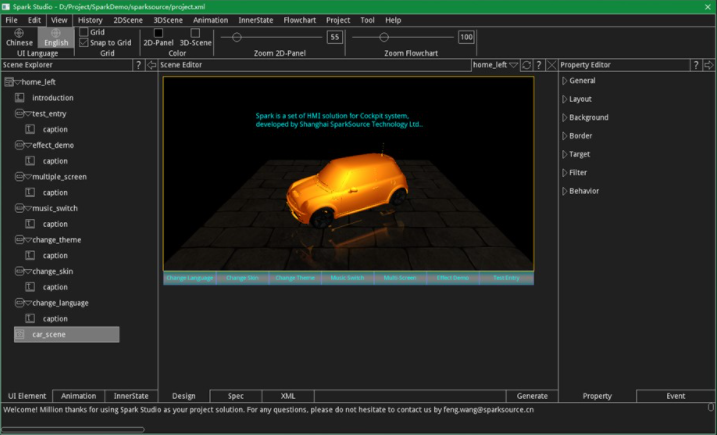Adjust the Zoom Flowchart slider handle
Viewport: 717px width, 435px height.
coord(384,38)
